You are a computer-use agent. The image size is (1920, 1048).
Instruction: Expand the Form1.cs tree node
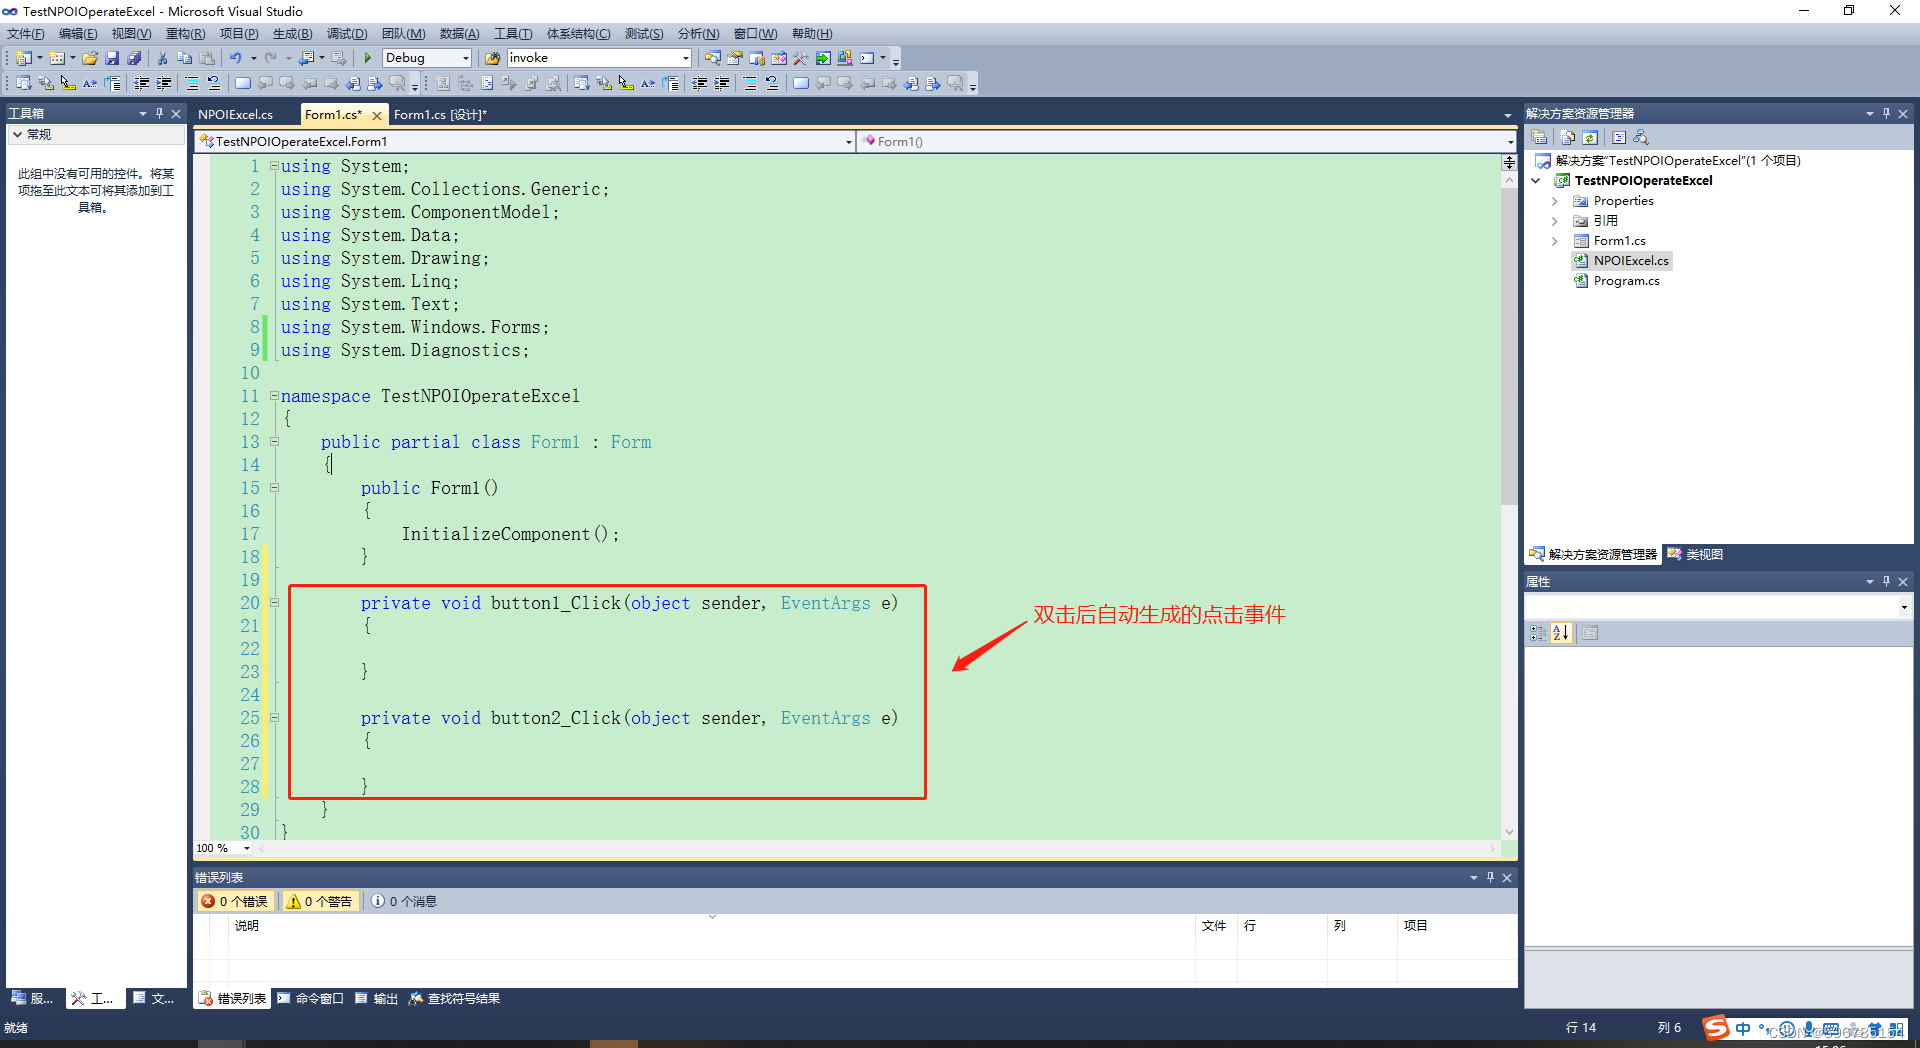pyautogui.click(x=1554, y=241)
